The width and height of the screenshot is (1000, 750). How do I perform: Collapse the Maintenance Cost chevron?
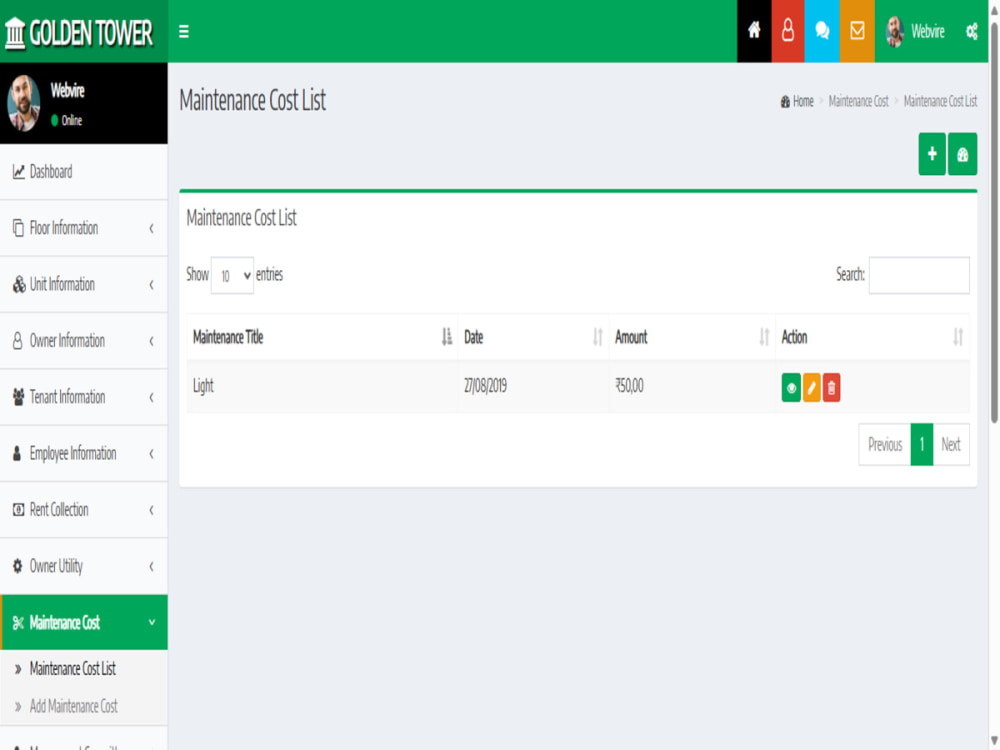coord(151,622)
